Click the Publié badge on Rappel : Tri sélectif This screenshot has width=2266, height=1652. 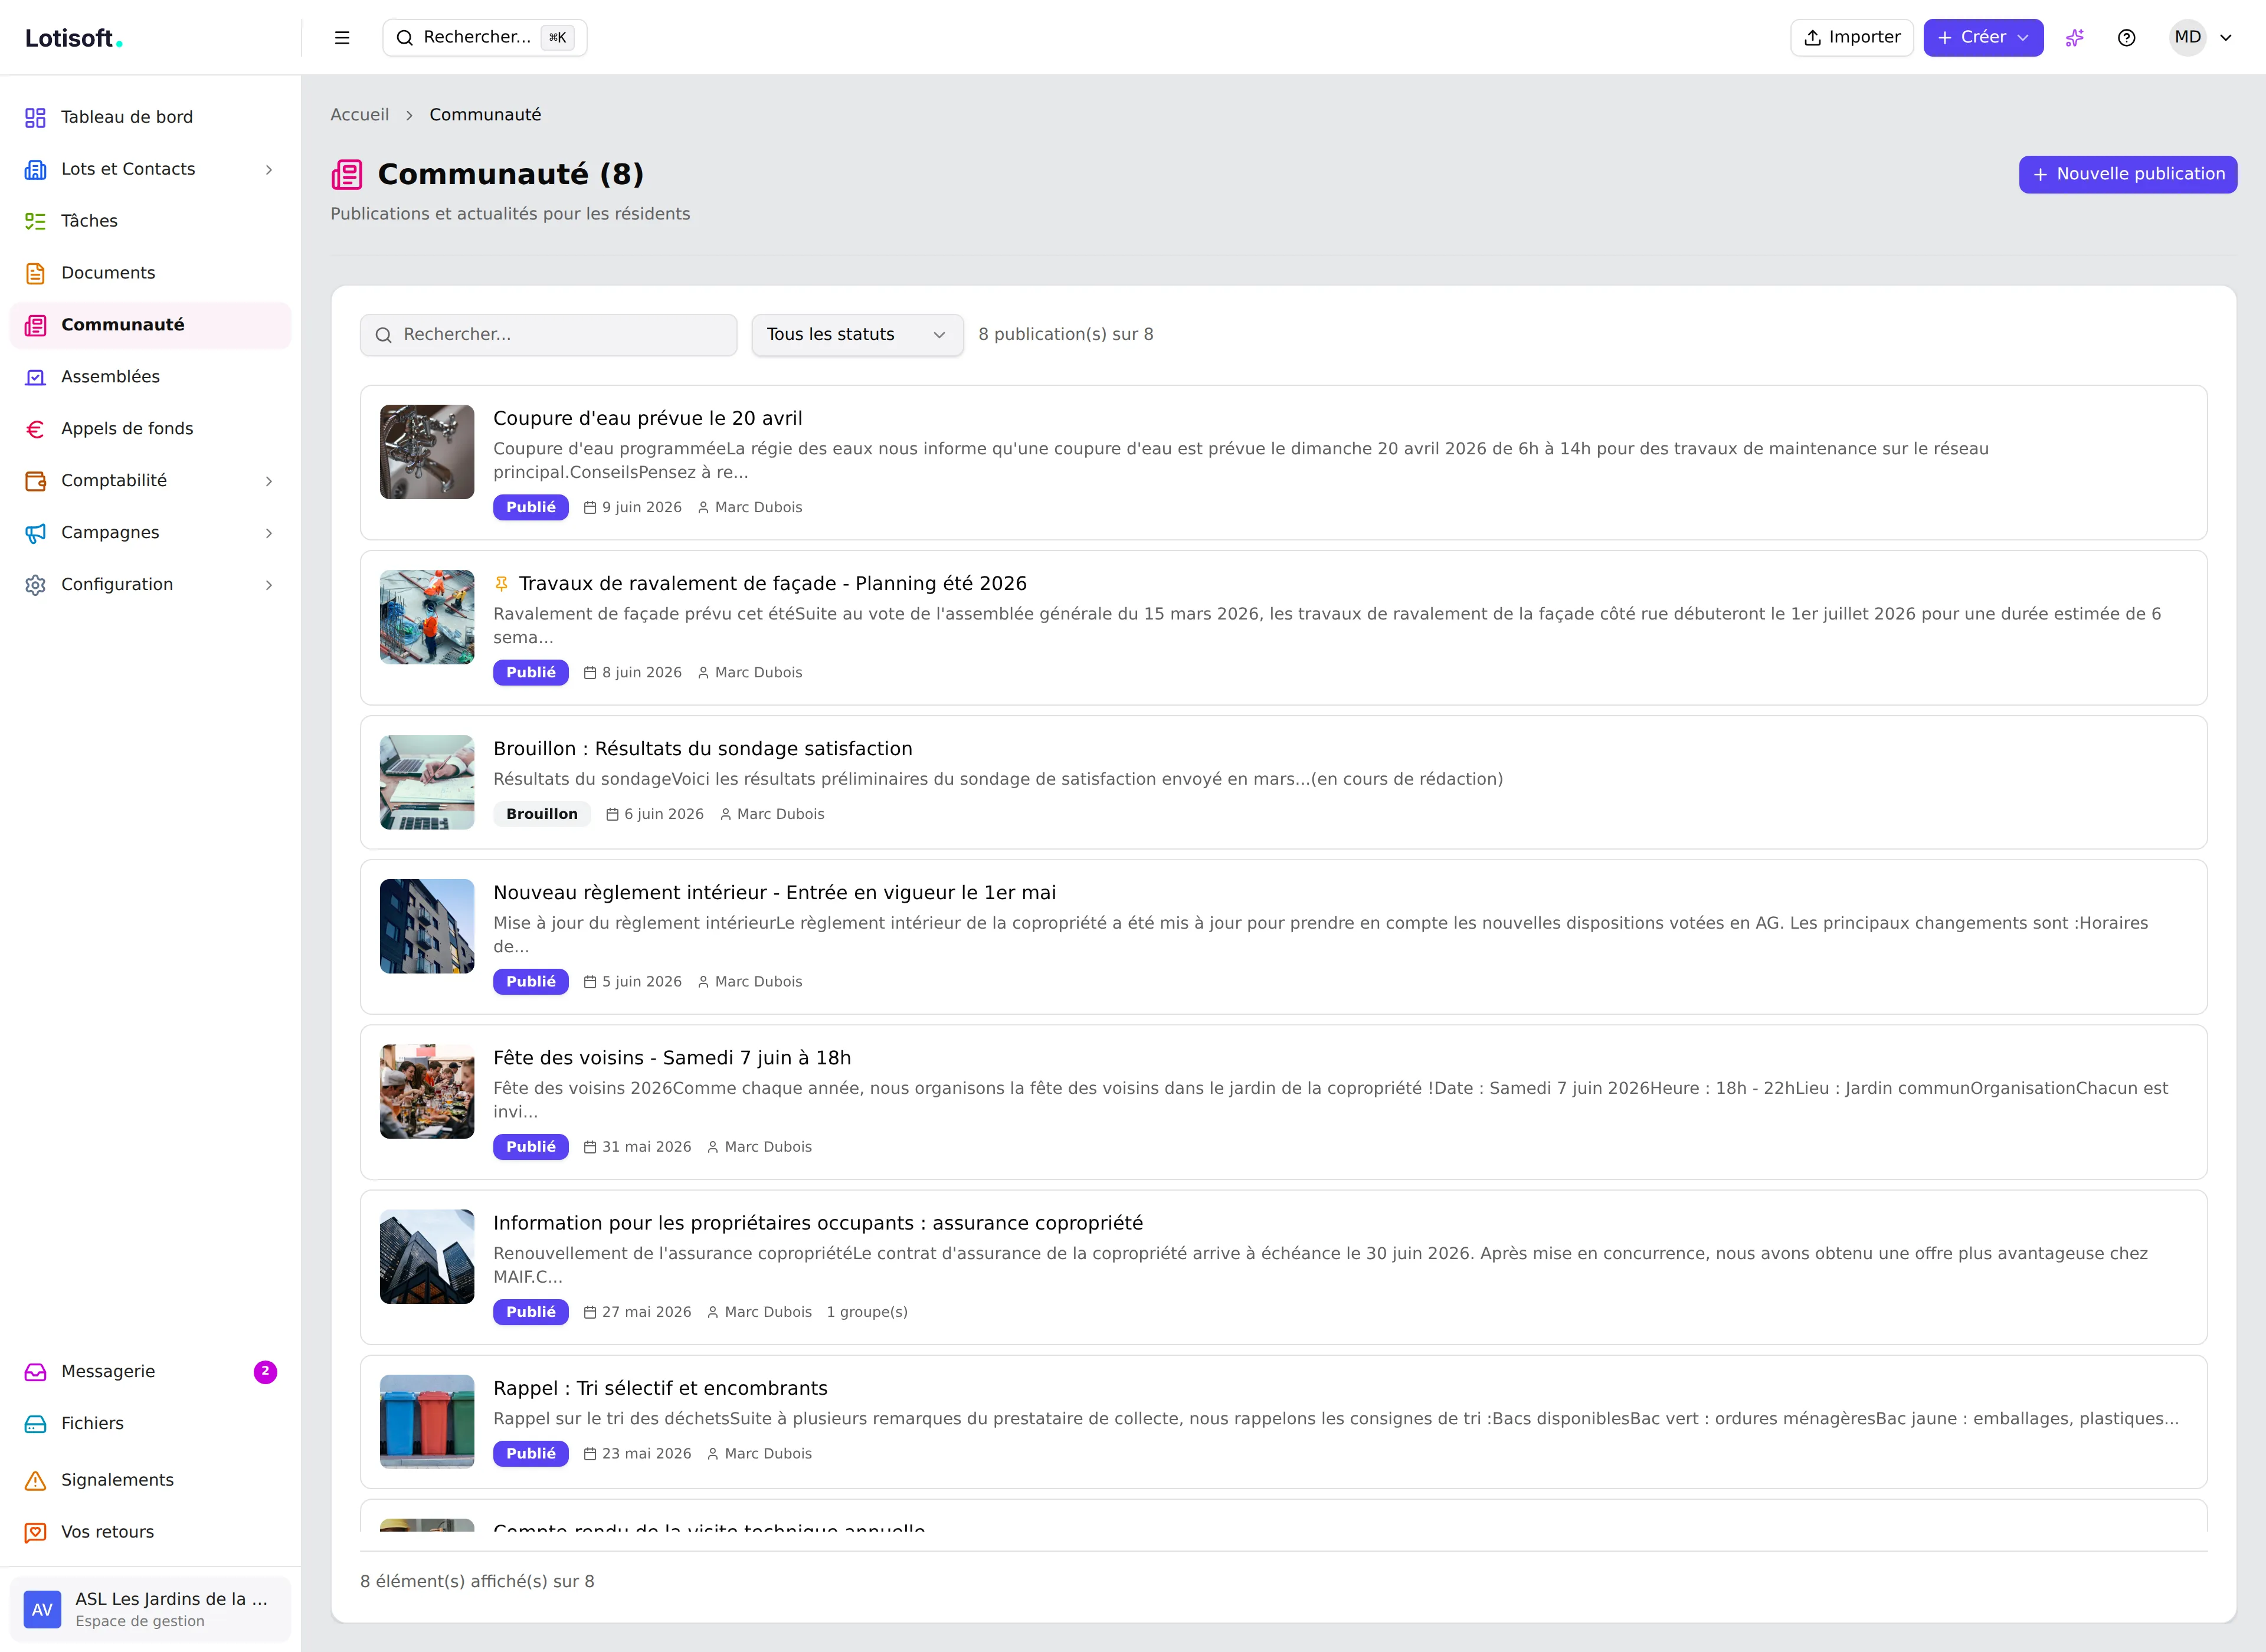pos(531,1454)
